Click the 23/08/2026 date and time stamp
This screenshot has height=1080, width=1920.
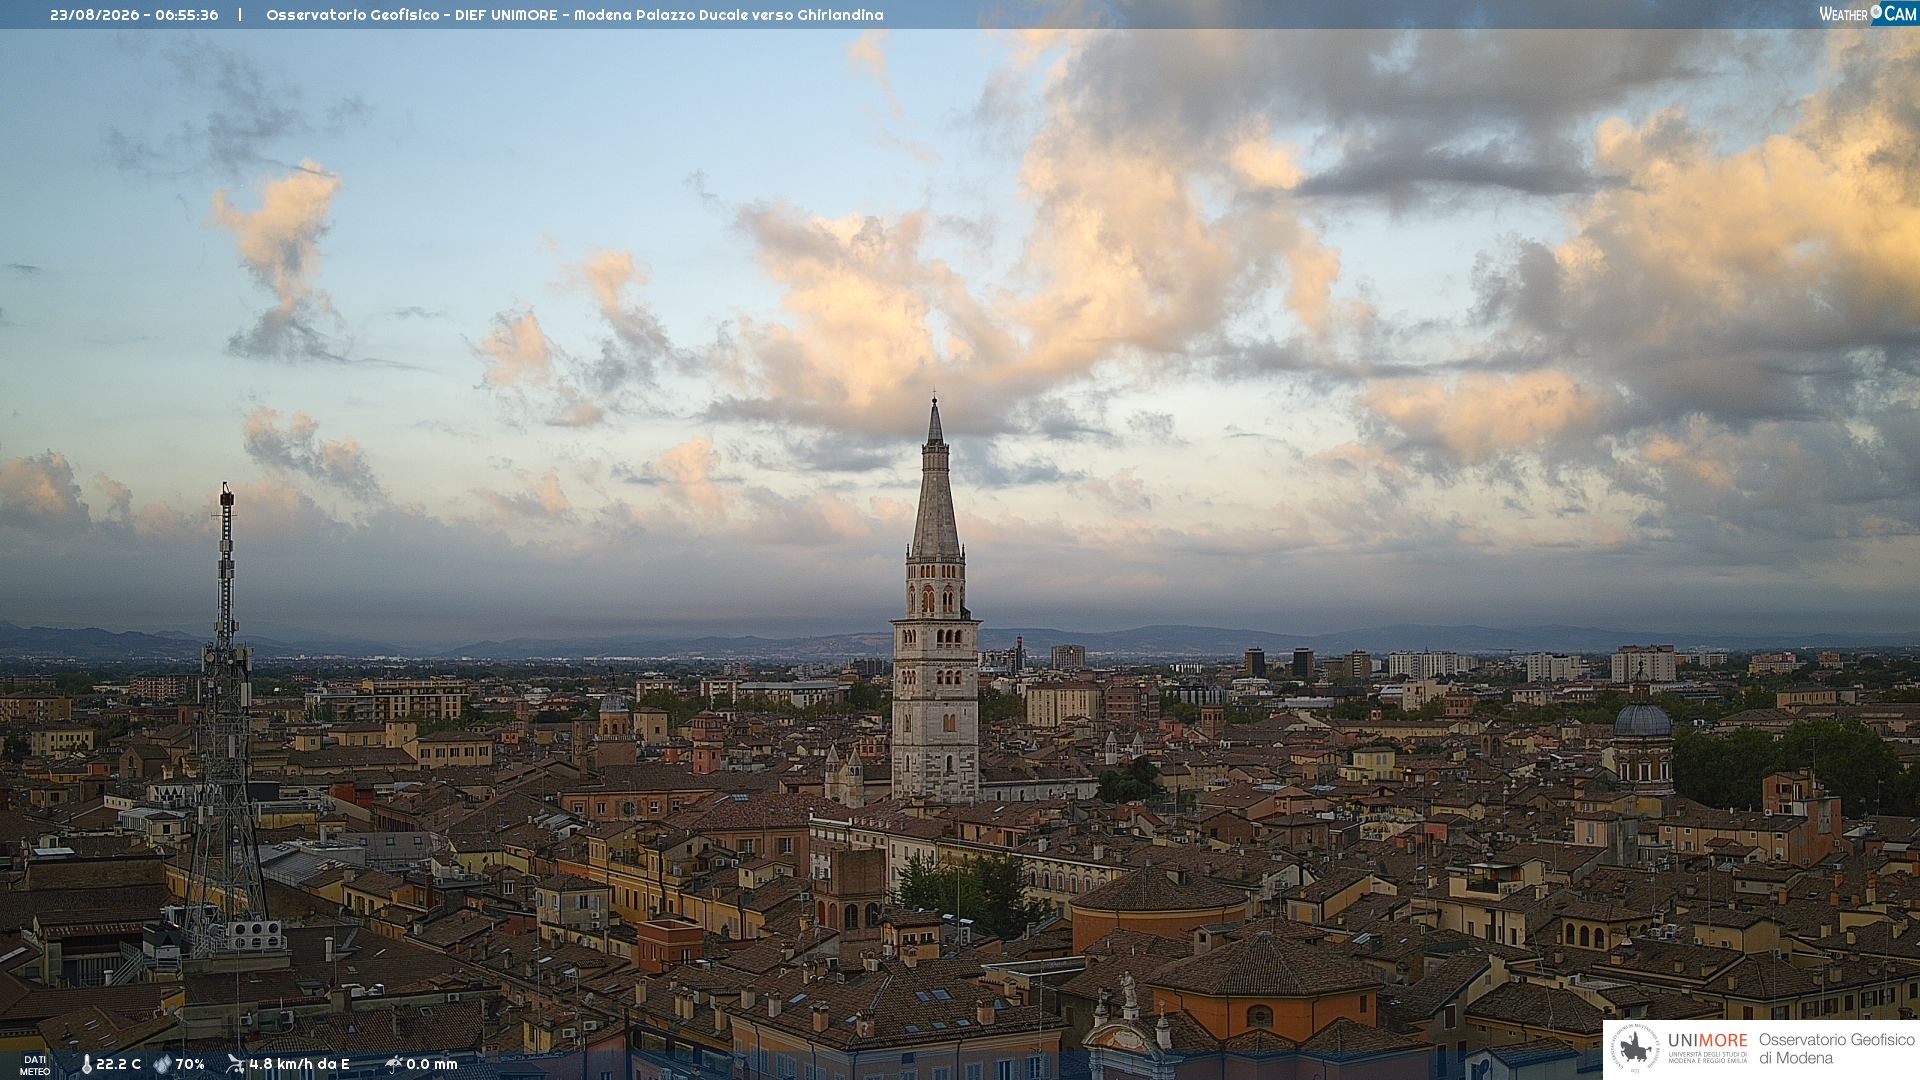[134, 15]
